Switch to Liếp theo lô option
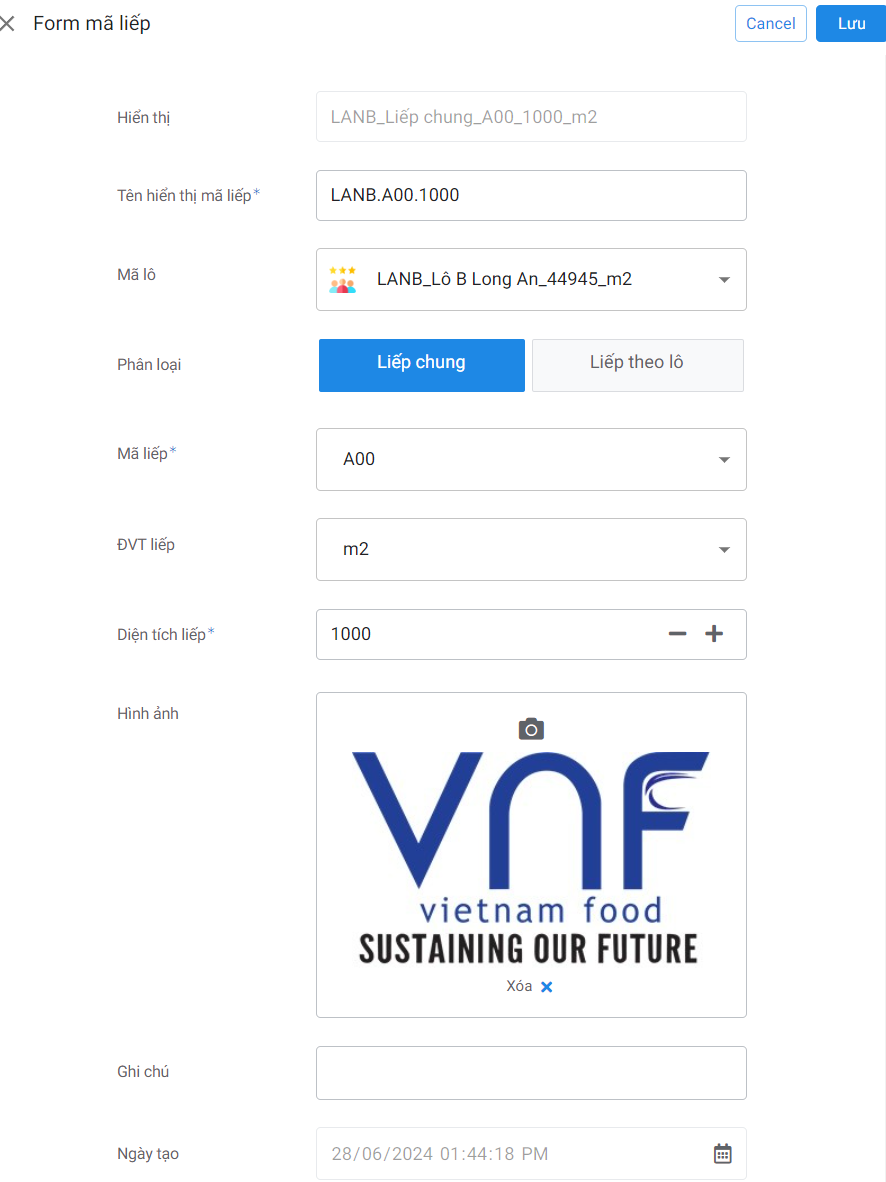 (637, 364)
